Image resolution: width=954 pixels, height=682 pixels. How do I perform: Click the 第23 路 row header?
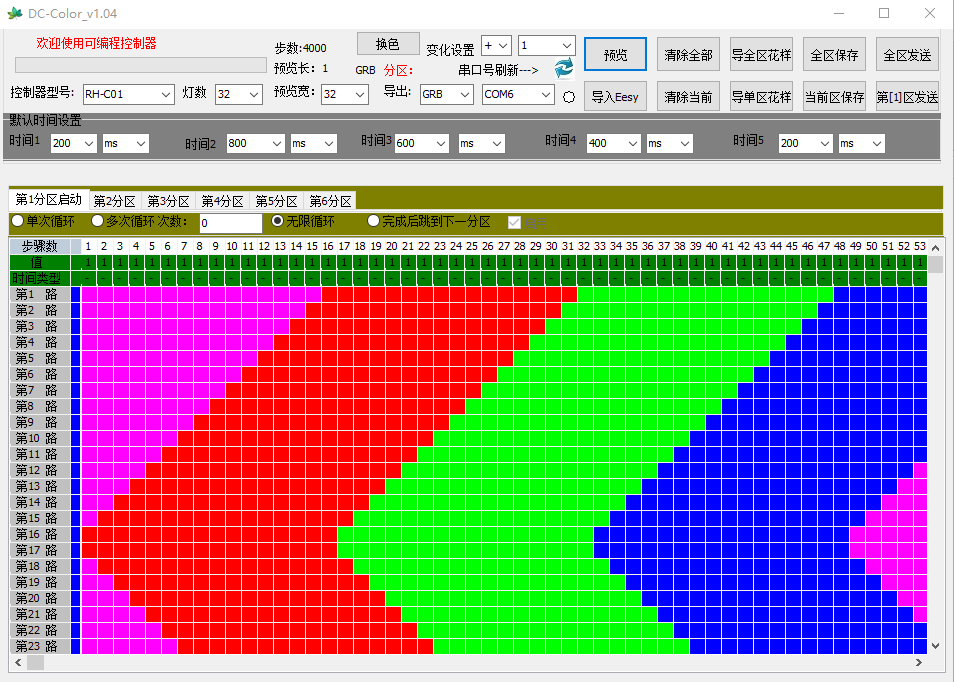click(40, 646)
